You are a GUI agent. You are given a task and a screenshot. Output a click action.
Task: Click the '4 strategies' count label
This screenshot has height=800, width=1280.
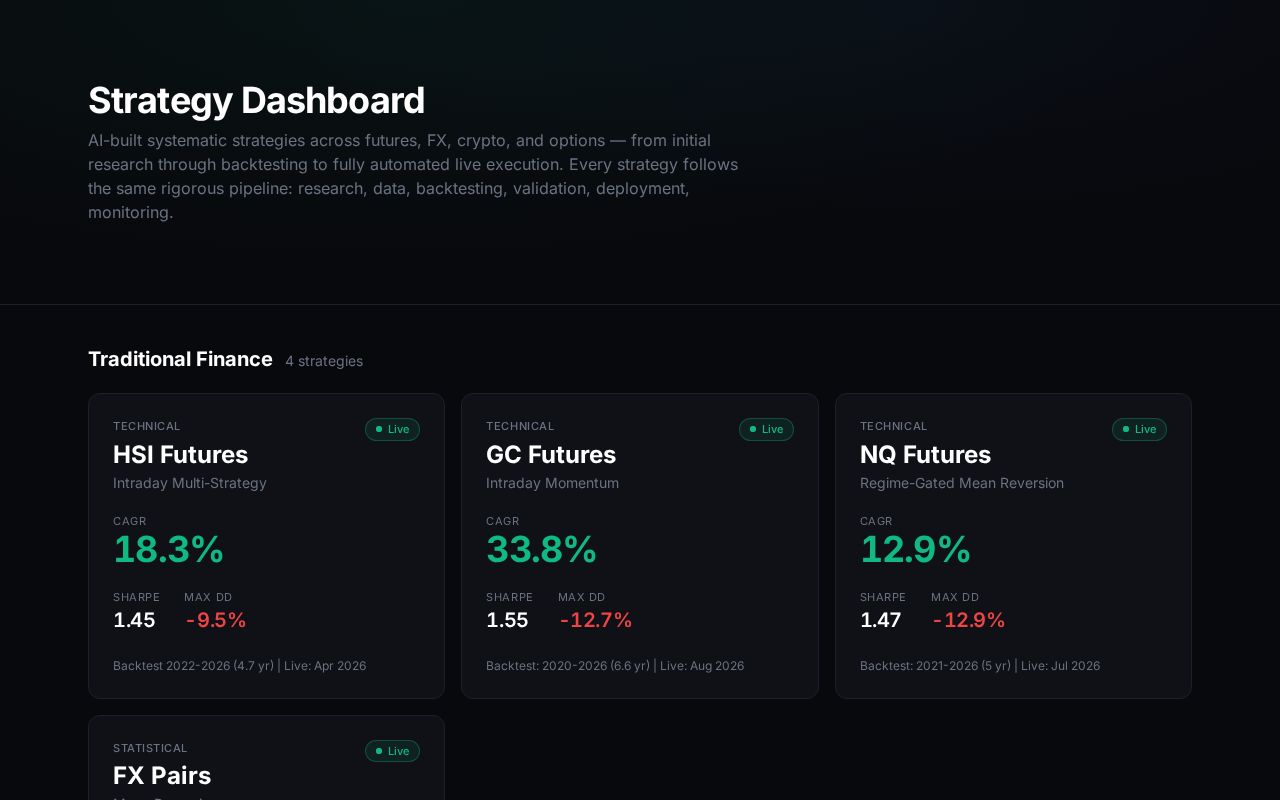click(x=324, y=361)
